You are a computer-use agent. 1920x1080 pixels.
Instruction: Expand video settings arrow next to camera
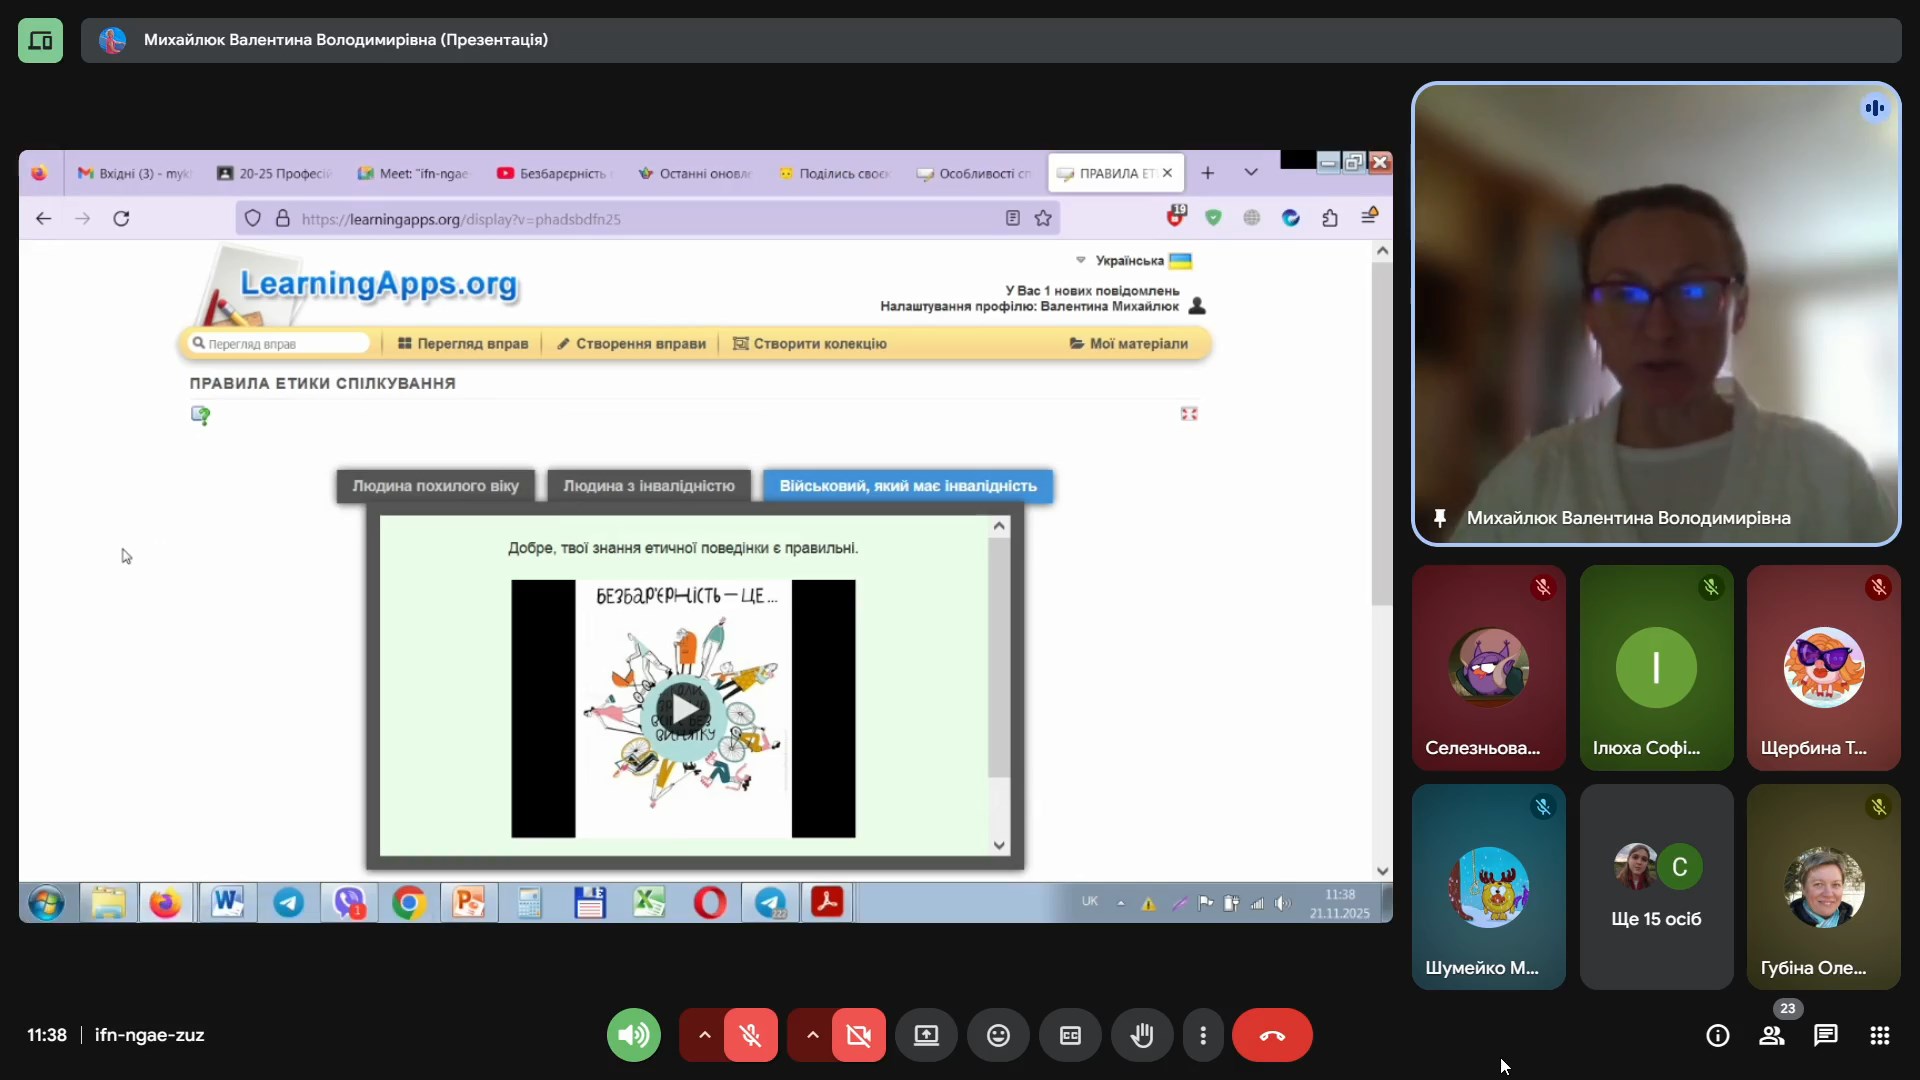[812, 1036]
